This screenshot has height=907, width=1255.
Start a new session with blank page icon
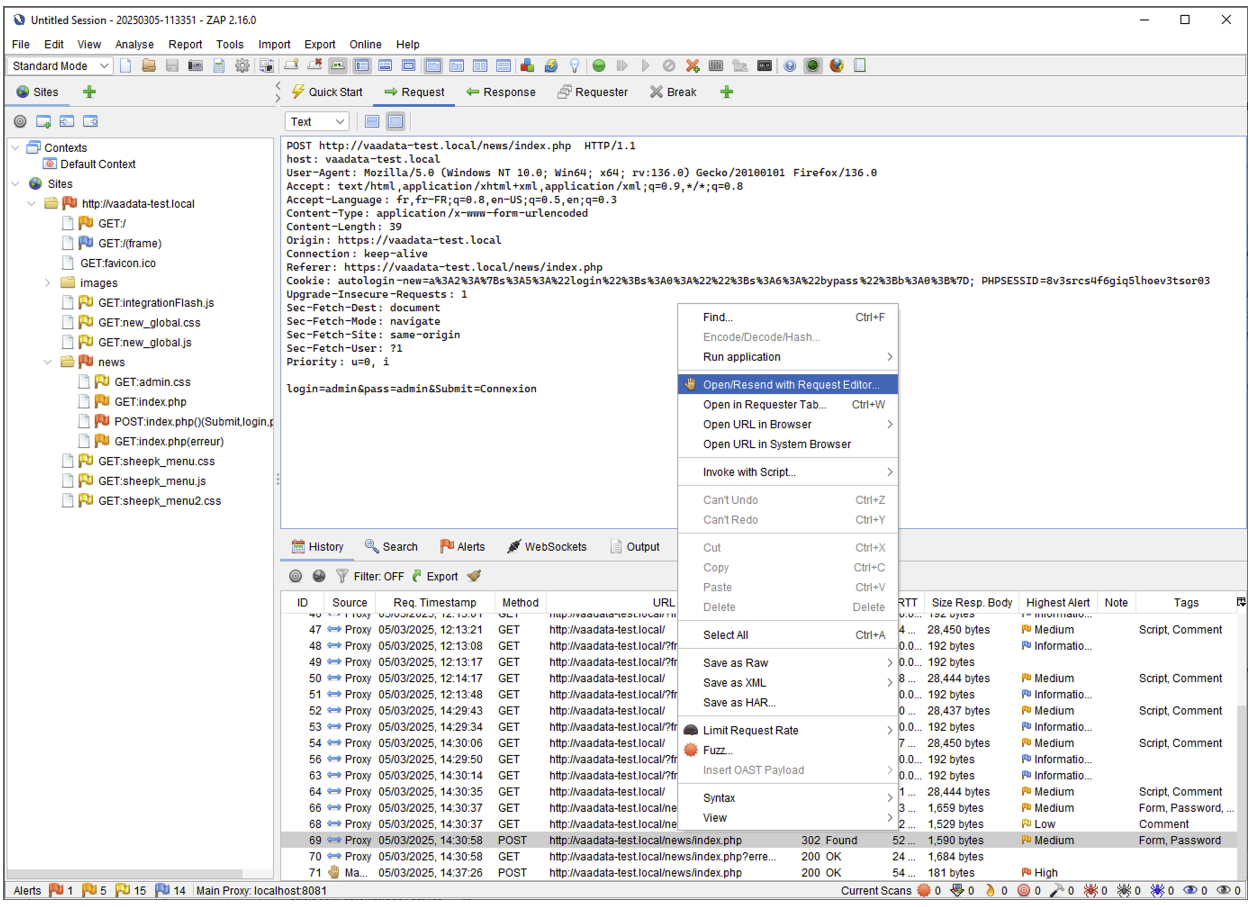pyautogui.click(x=124, y=66)
